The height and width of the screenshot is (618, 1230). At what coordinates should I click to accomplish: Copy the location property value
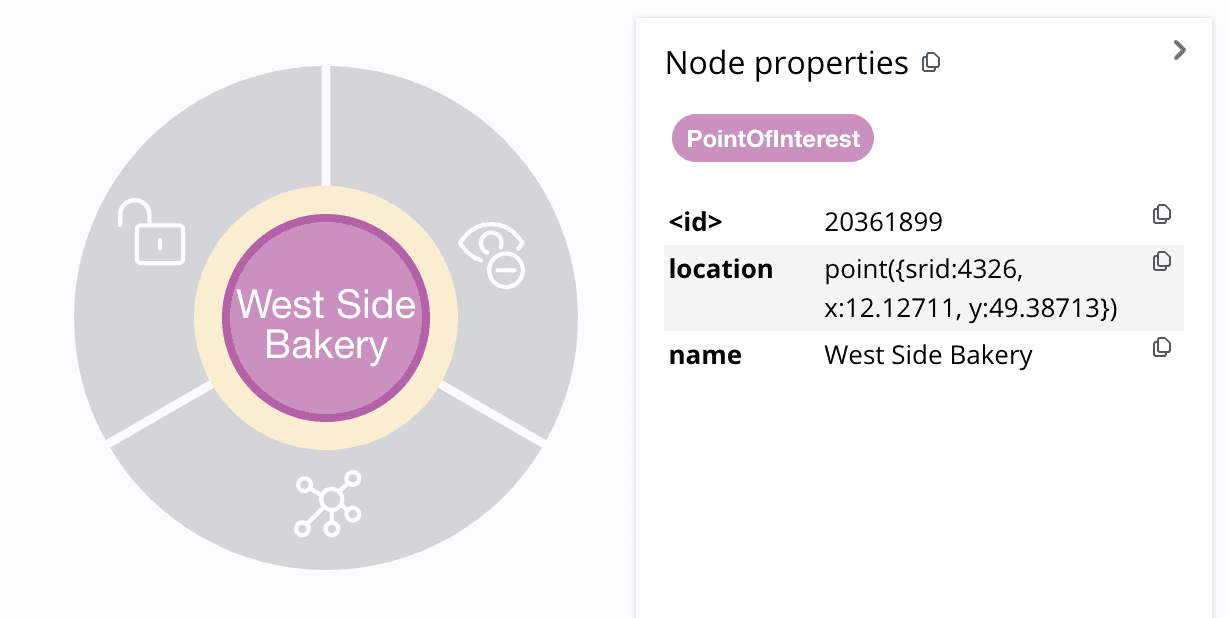coord(1162,262)
